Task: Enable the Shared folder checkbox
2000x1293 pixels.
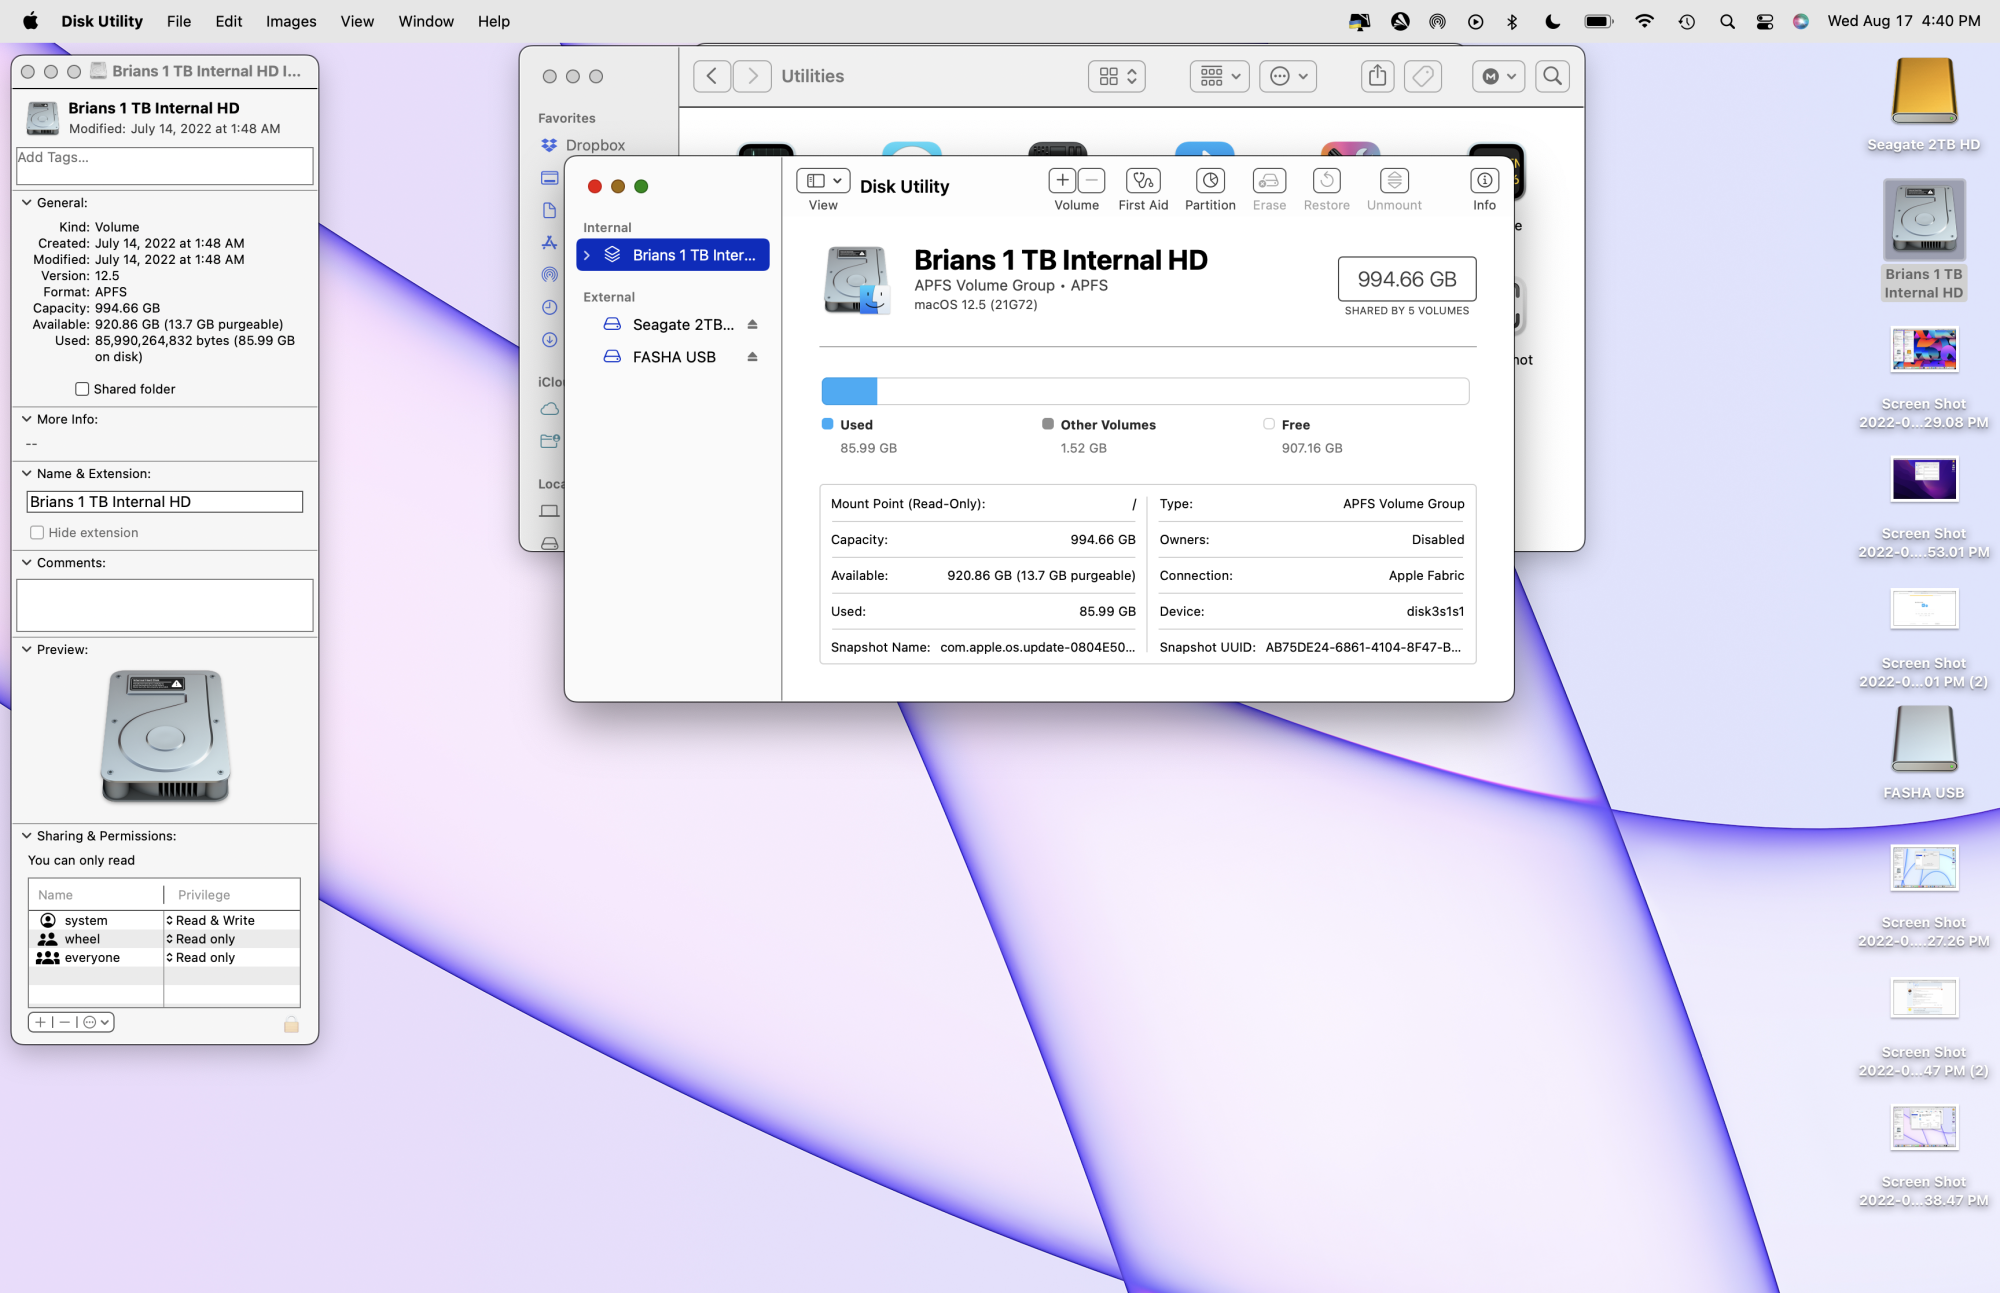Action: 82,389
